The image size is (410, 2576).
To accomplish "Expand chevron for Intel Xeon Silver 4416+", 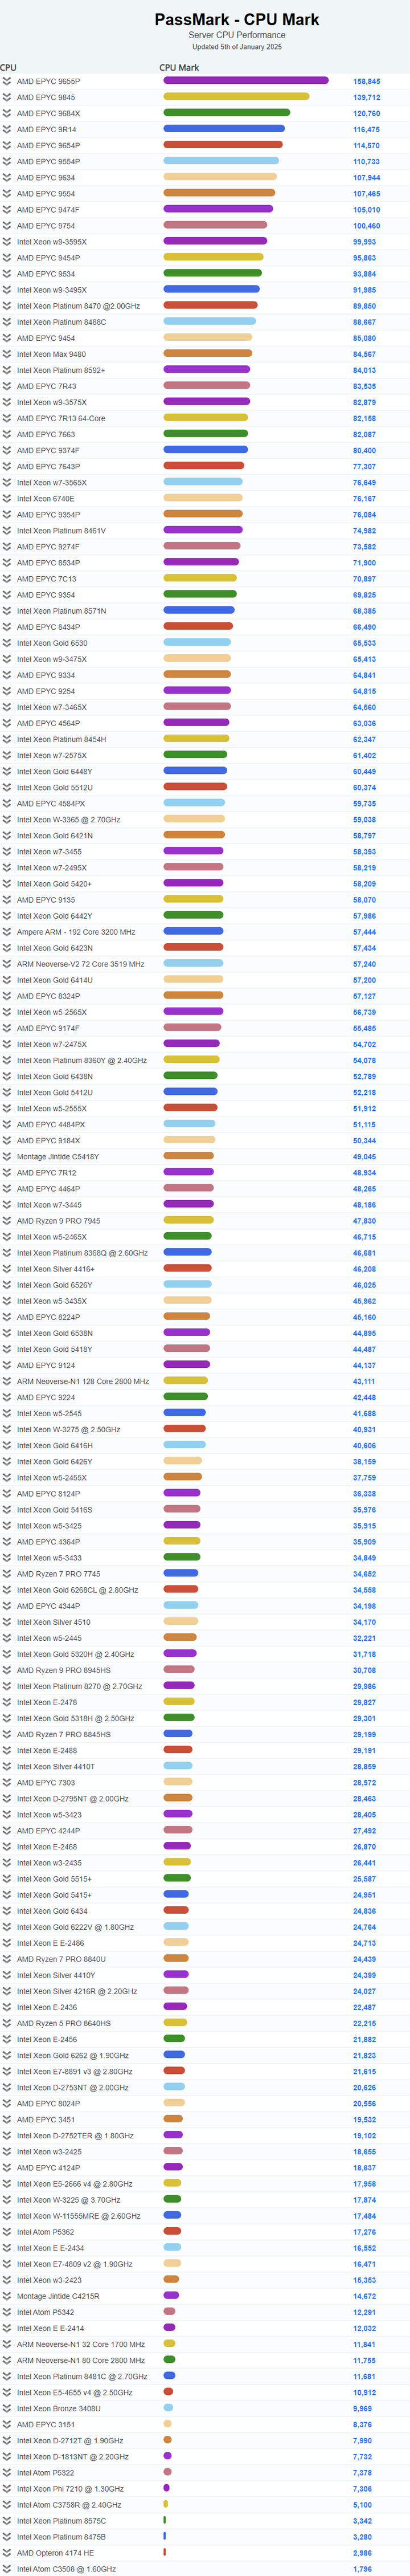I will [7, 1269].
